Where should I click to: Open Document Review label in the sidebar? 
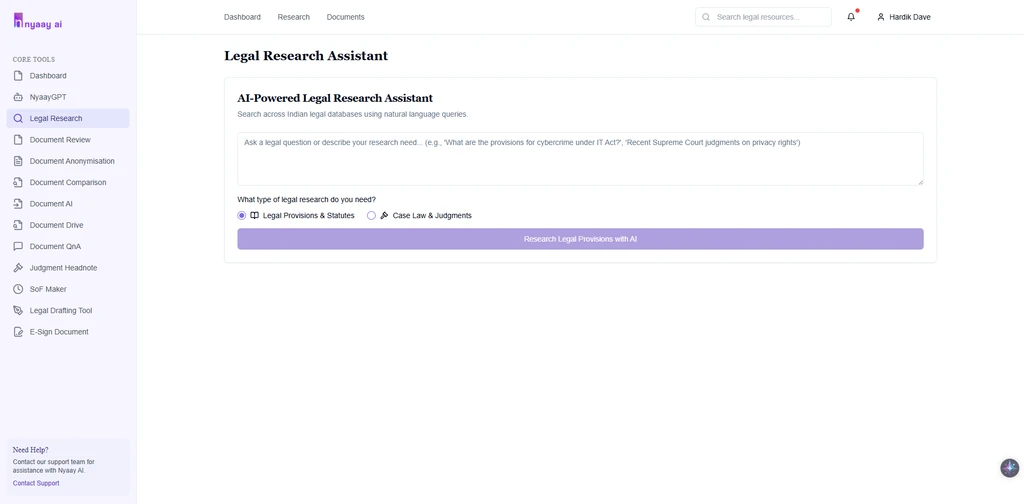(60, 140)
